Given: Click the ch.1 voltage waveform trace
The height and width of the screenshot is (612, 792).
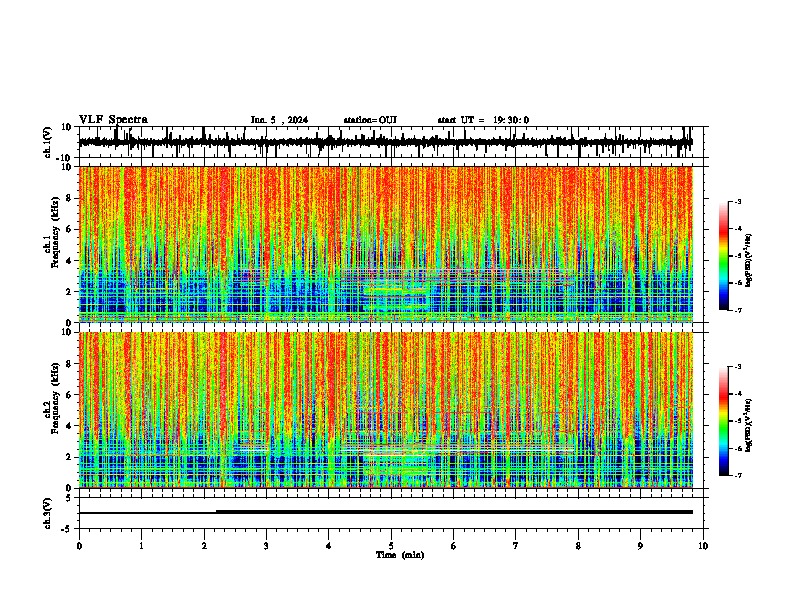Looking at the screenshot, I should (x=385, y=142).
